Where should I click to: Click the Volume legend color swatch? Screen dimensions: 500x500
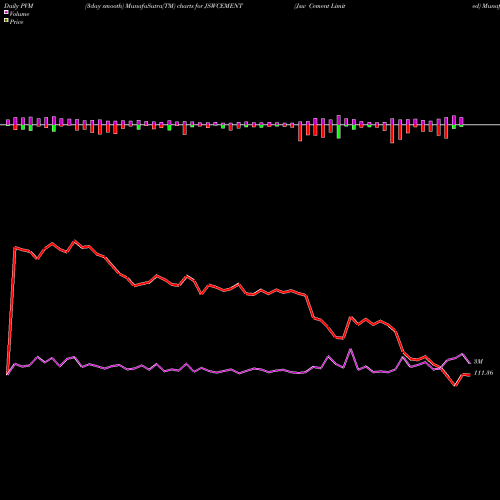[6, 13]
